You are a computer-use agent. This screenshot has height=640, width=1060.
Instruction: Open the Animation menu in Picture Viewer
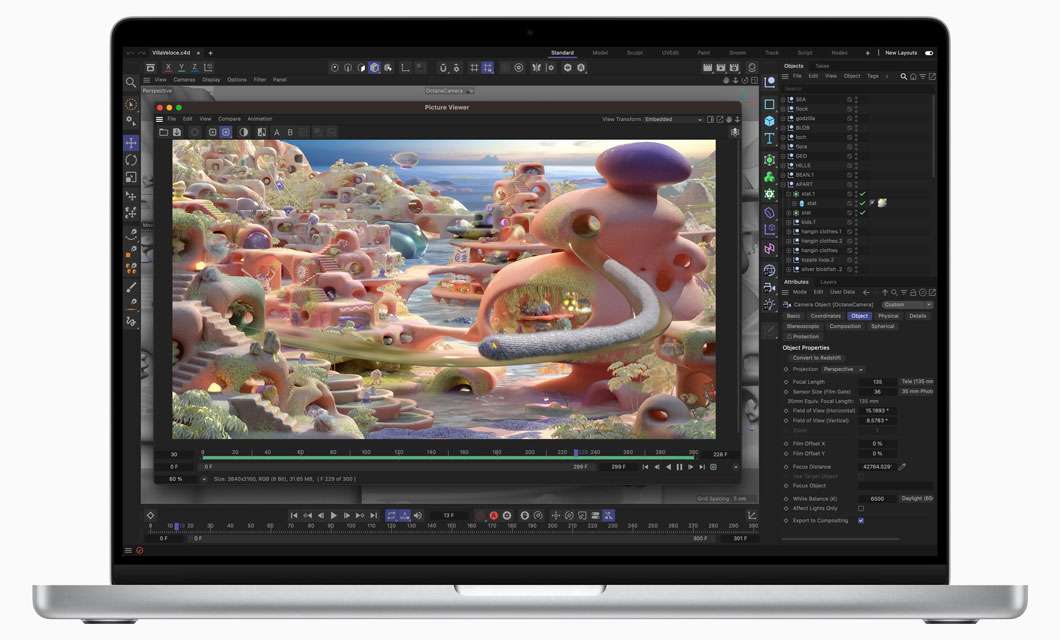(259, 119)
